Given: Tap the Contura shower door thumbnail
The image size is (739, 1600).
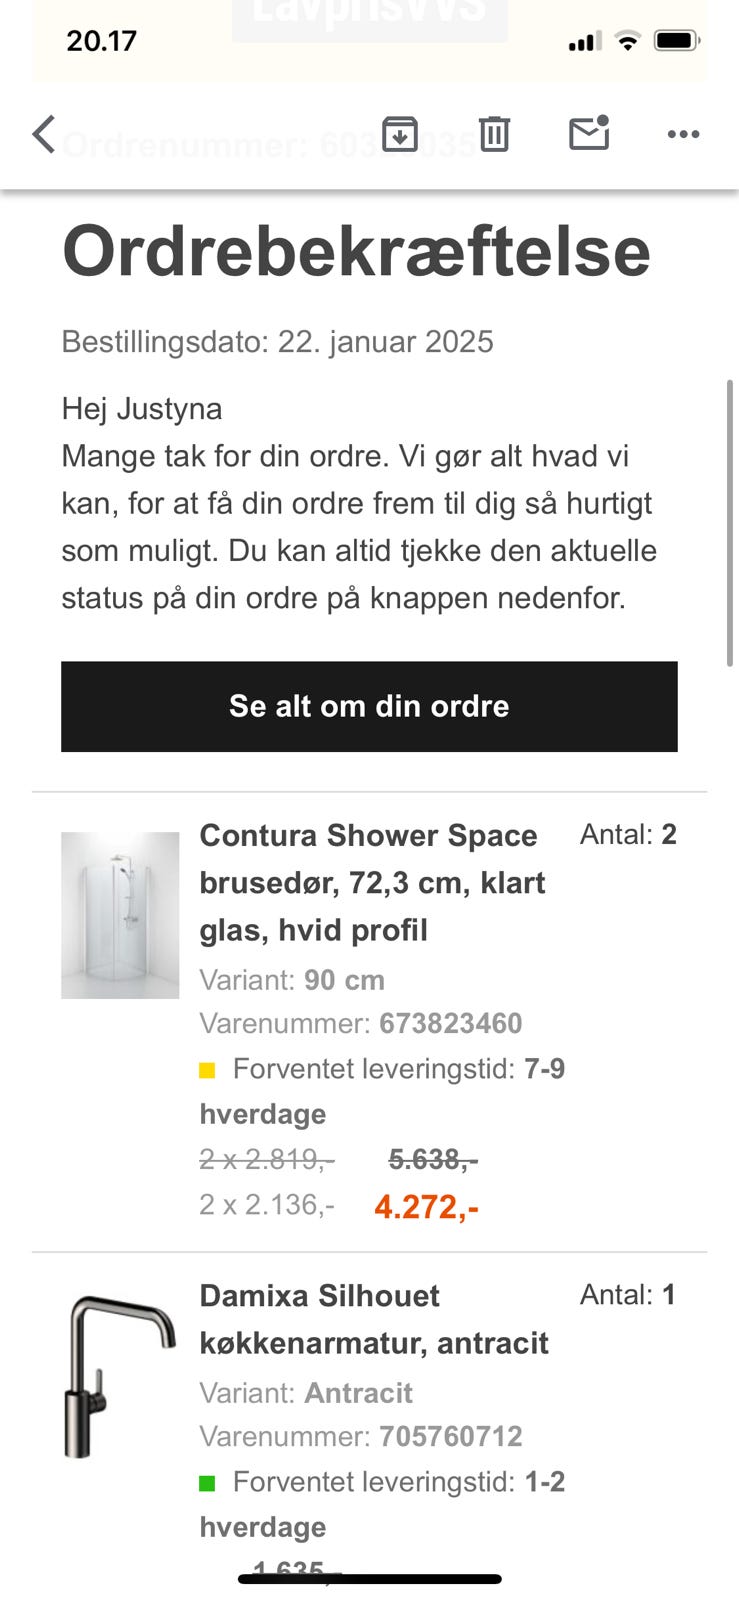Looking at the screenshot, I should coord(120,915).
